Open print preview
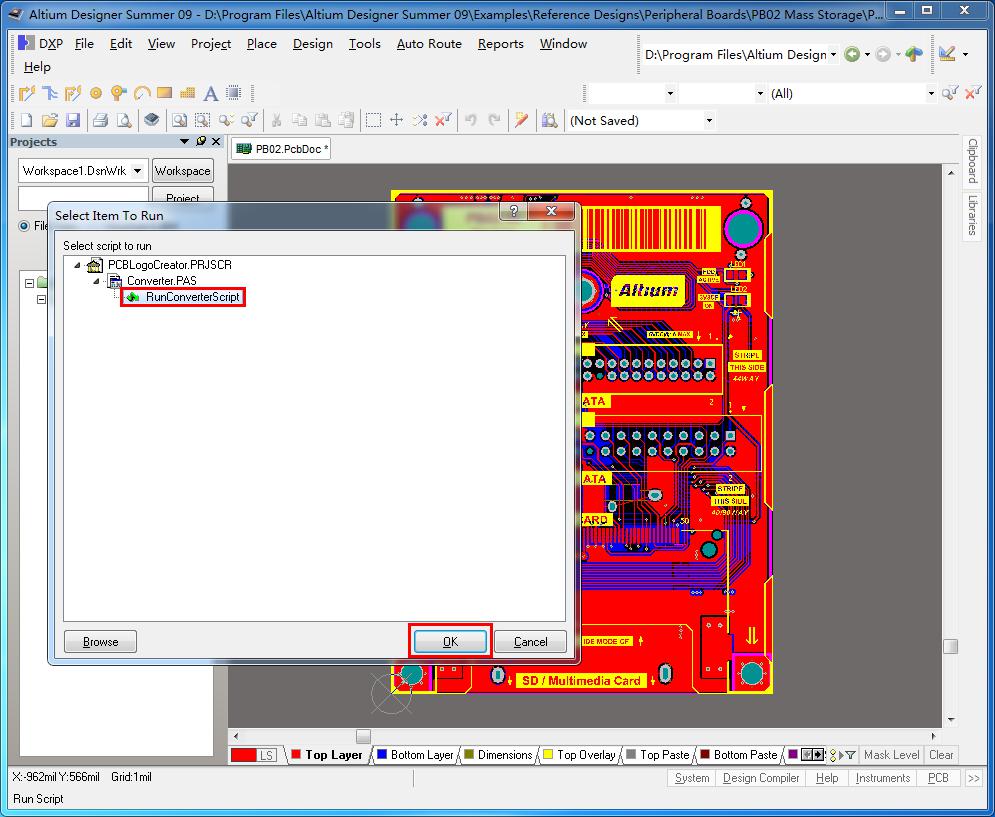 pyautogui.click(x=124, y=120)
